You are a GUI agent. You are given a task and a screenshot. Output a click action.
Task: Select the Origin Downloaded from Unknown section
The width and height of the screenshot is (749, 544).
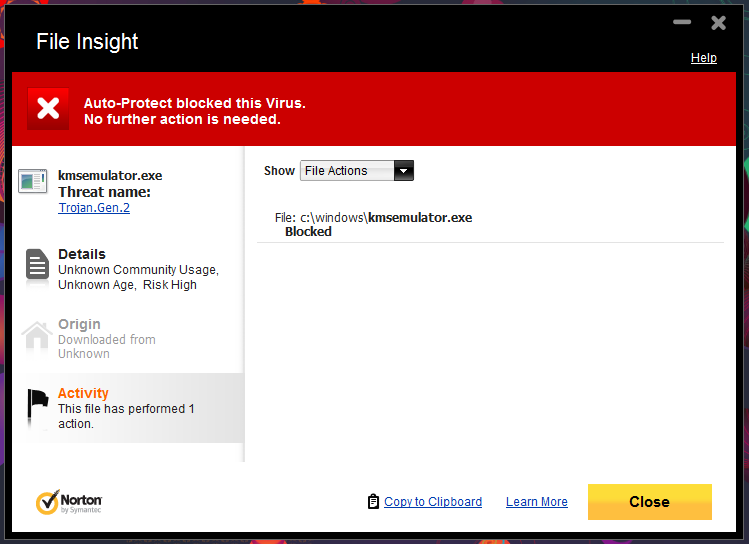click(x=129, y=339)
